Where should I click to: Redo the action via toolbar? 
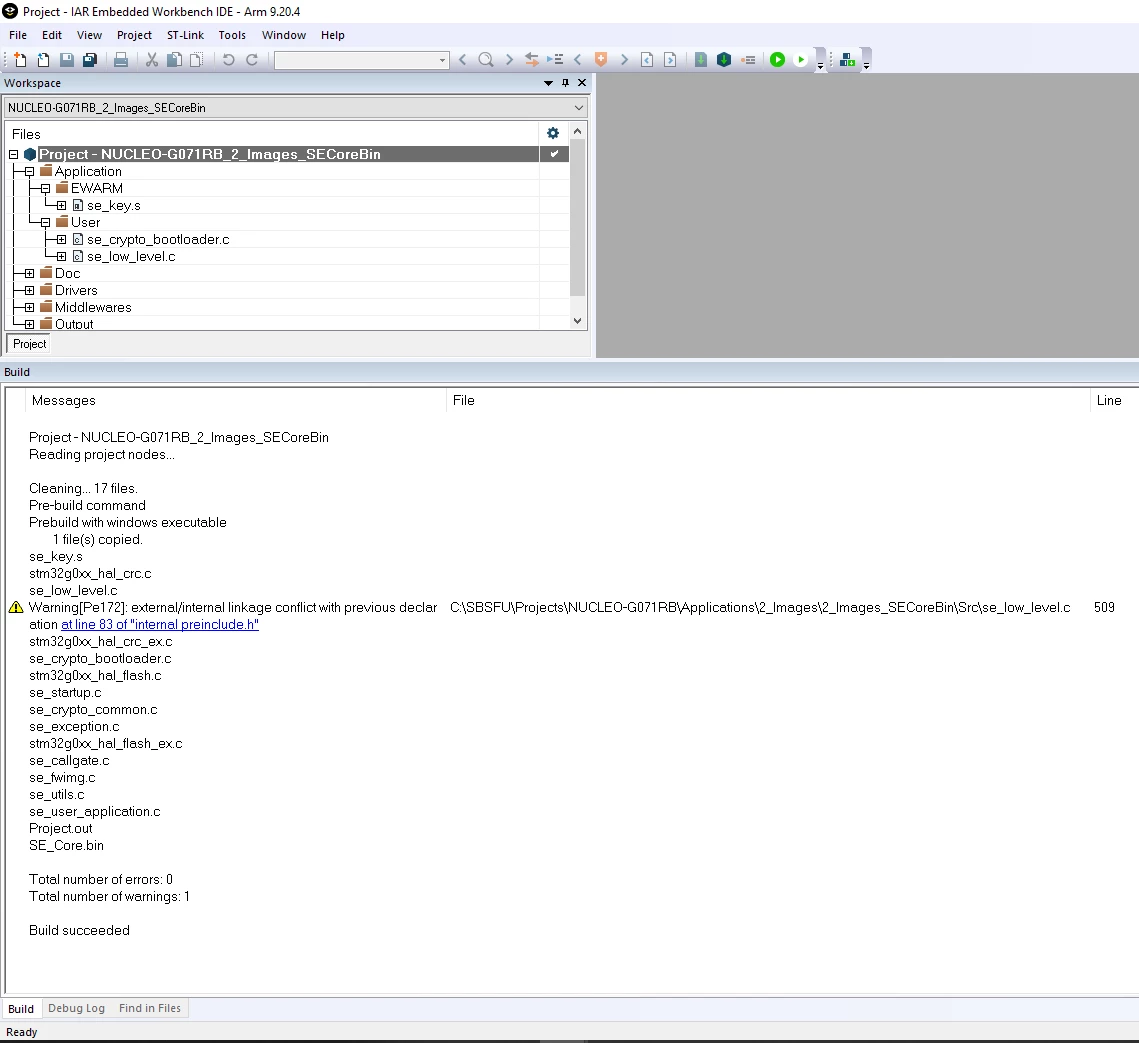(x=252, y=60)
